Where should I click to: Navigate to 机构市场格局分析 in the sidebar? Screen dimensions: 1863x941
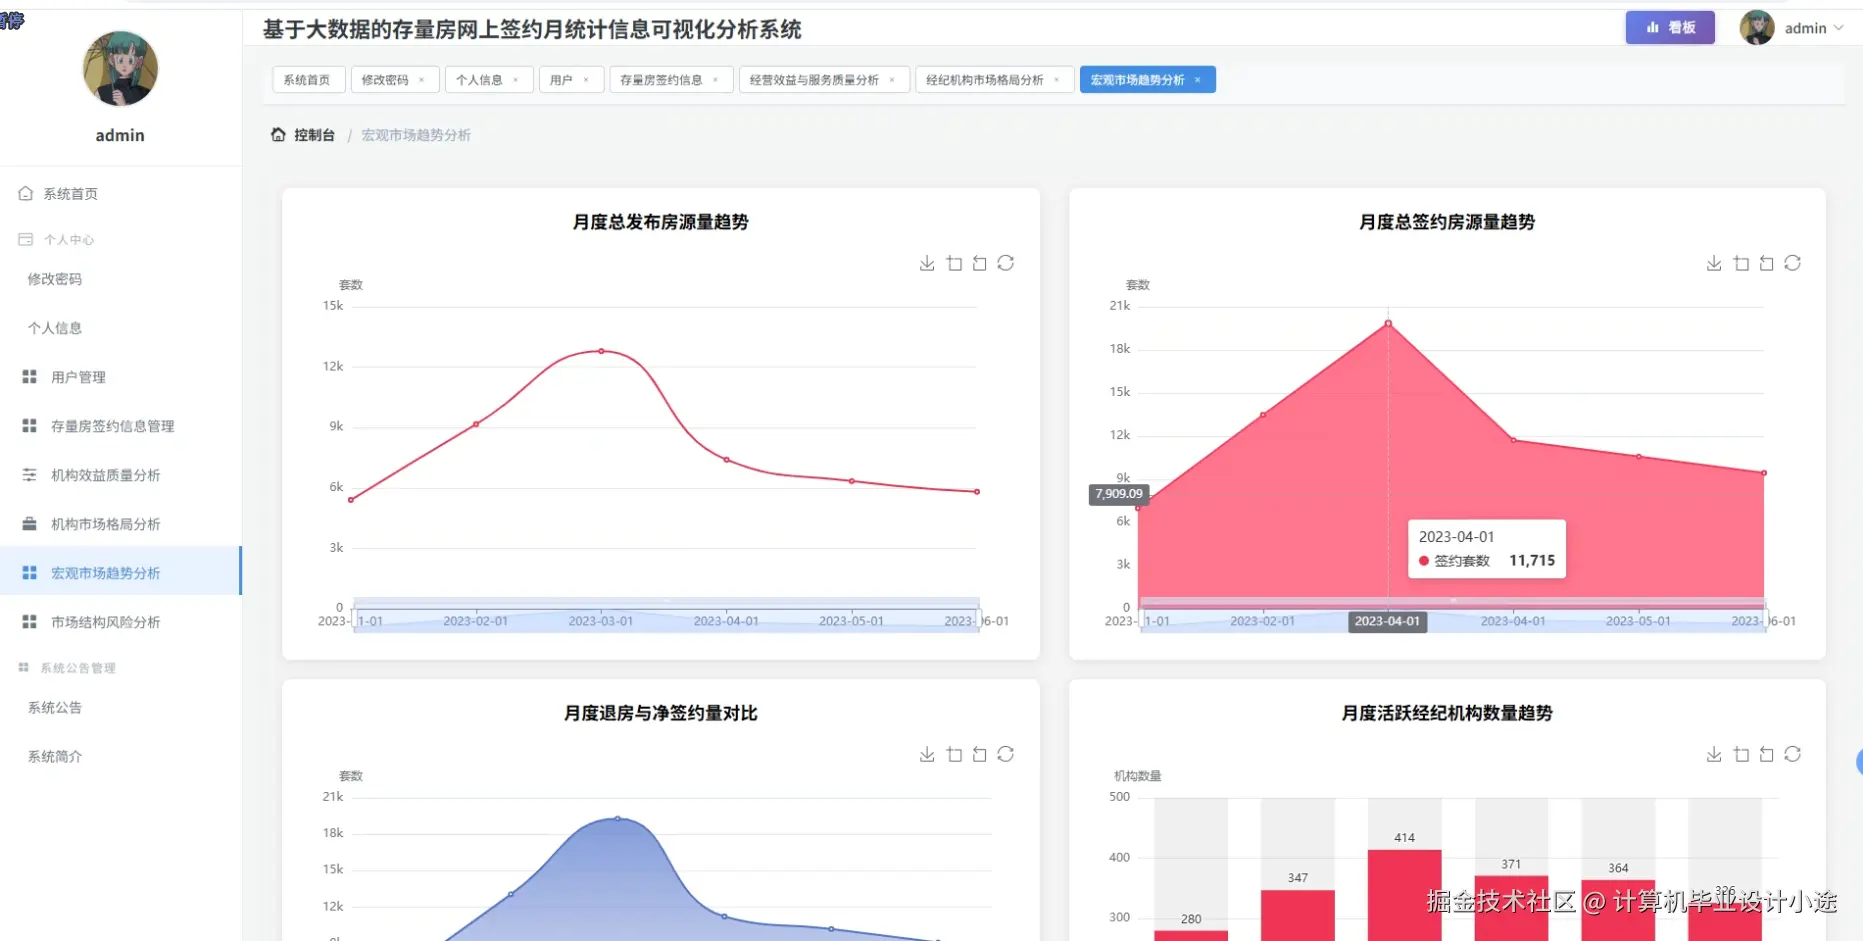pyautogui.click(x=120, y=524)
